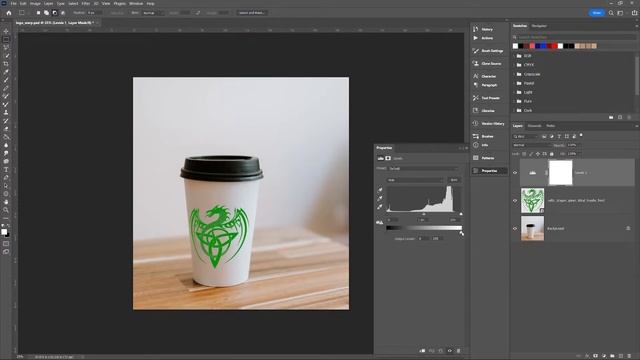This screenshot has height=360, width=640.
Task: Switch to the Navigator tab
Action: click(539, 26)
